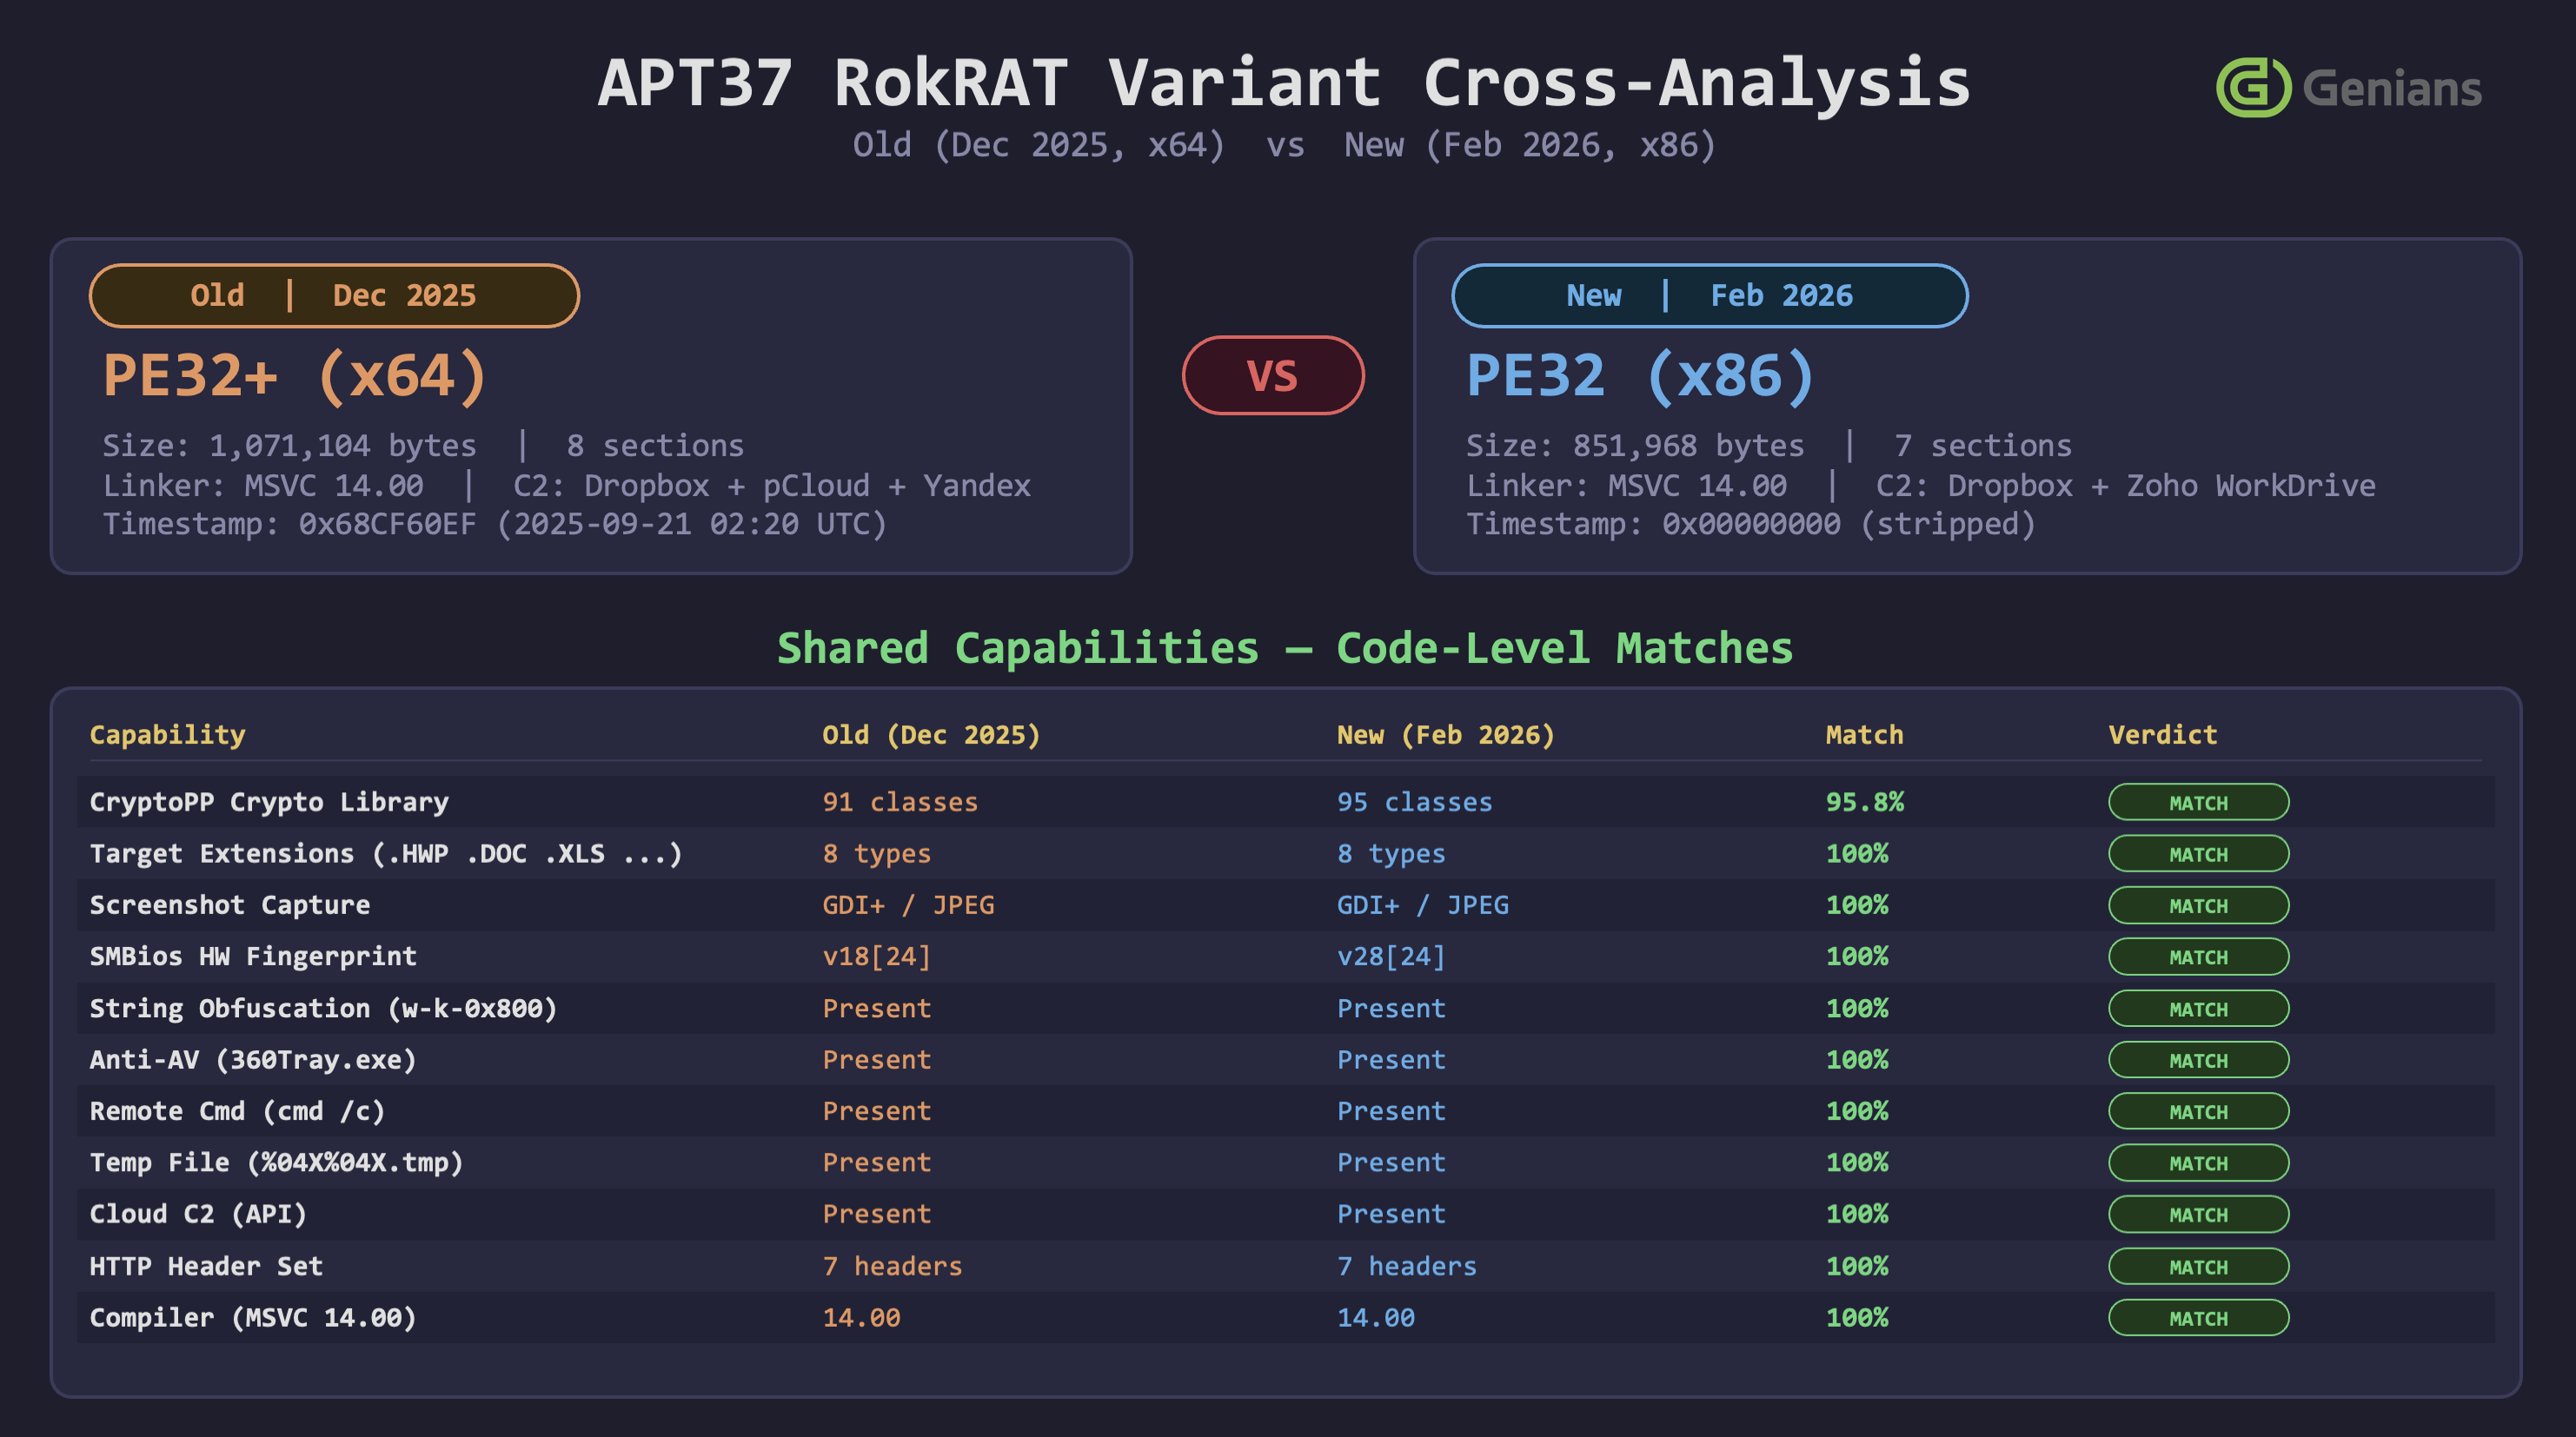Click the Match column header
The height and width of the screenshot is (1437, 2576).
click(x=1864, y=734)
